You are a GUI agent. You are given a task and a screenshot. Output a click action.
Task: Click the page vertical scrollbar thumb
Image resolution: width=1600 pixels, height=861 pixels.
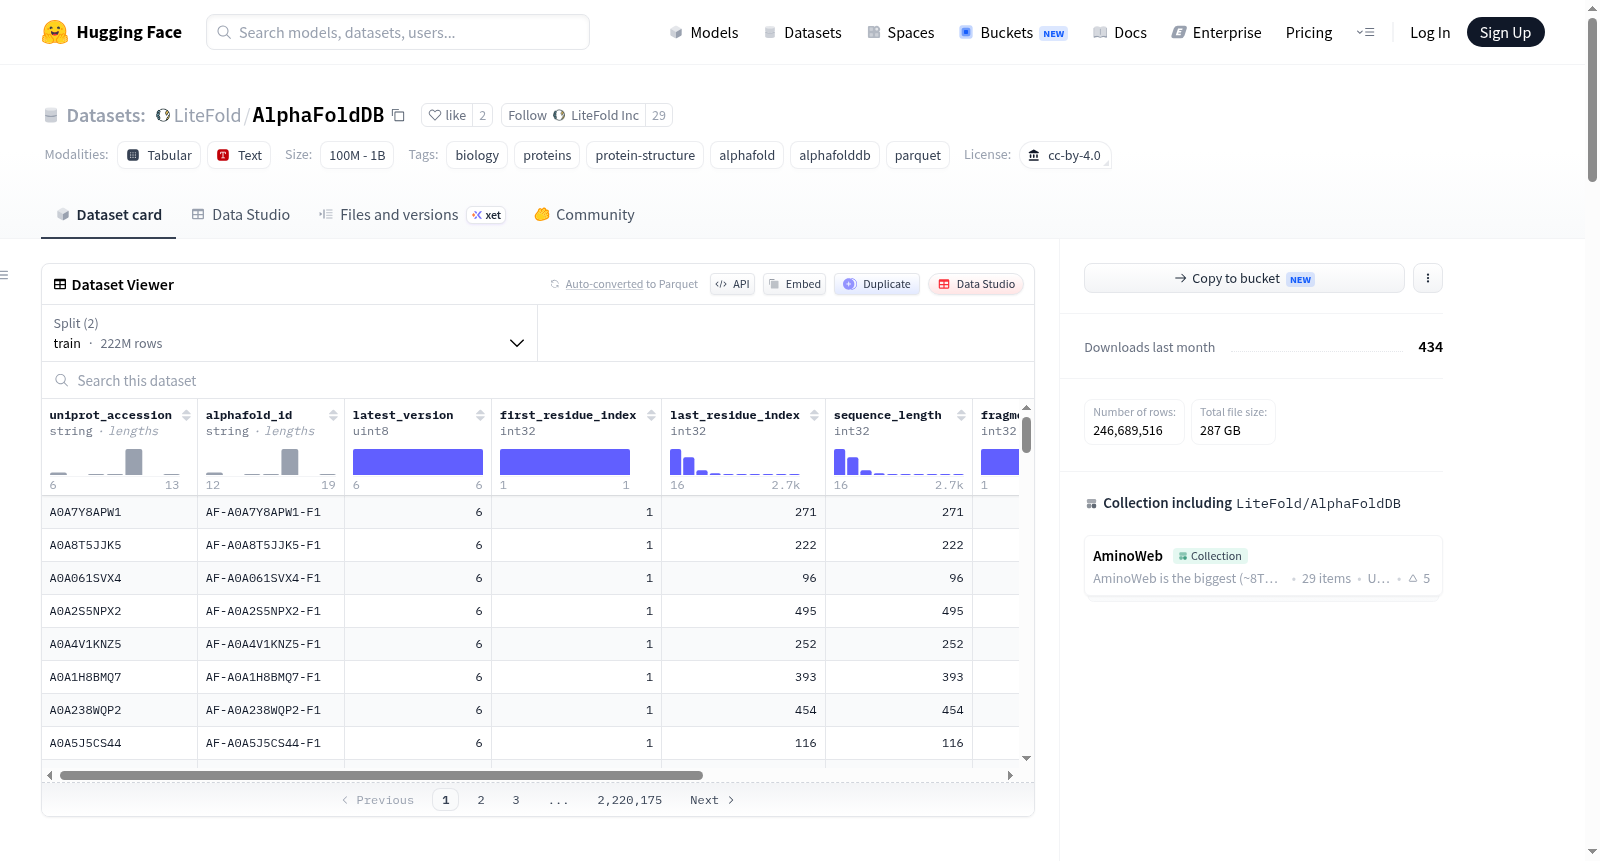(1592, 100)
